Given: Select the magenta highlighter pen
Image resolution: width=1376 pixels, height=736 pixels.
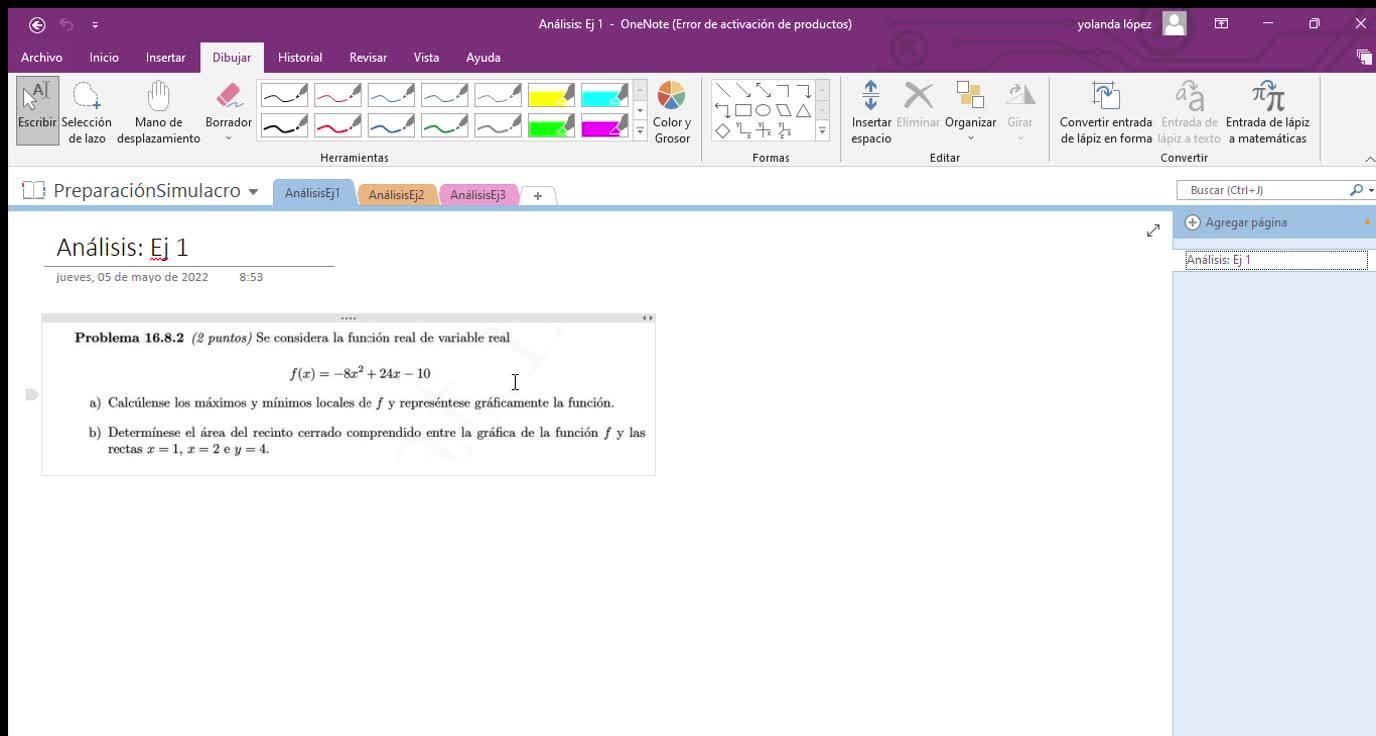Looking at the screenshot, I should [x=604, y=126].
